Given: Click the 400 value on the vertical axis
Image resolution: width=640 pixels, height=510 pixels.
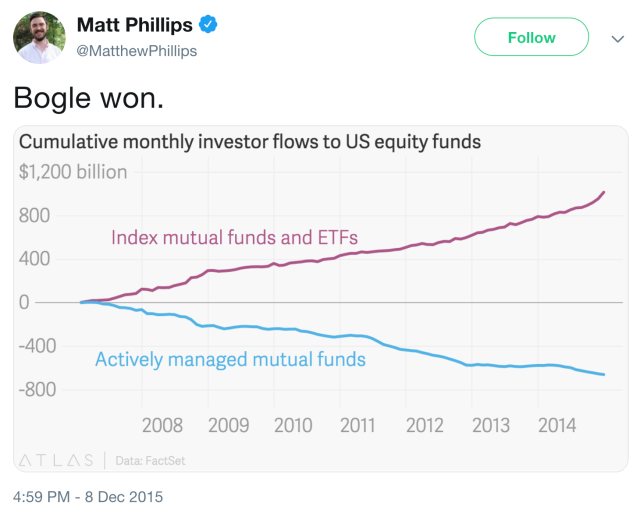Looking at the screenshot, I should 36,259.
